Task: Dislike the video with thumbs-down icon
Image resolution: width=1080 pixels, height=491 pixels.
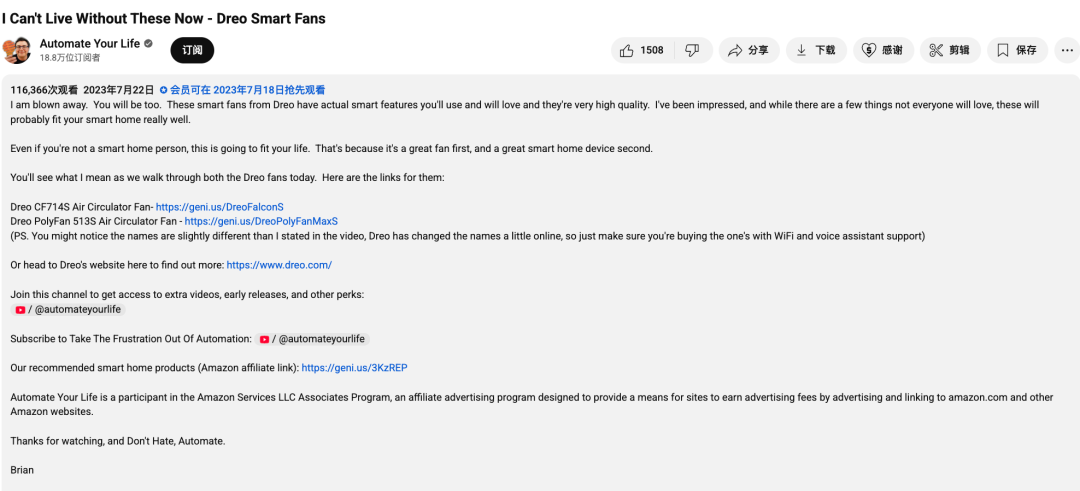Action: pyautogui.click(x=694, y=50)
